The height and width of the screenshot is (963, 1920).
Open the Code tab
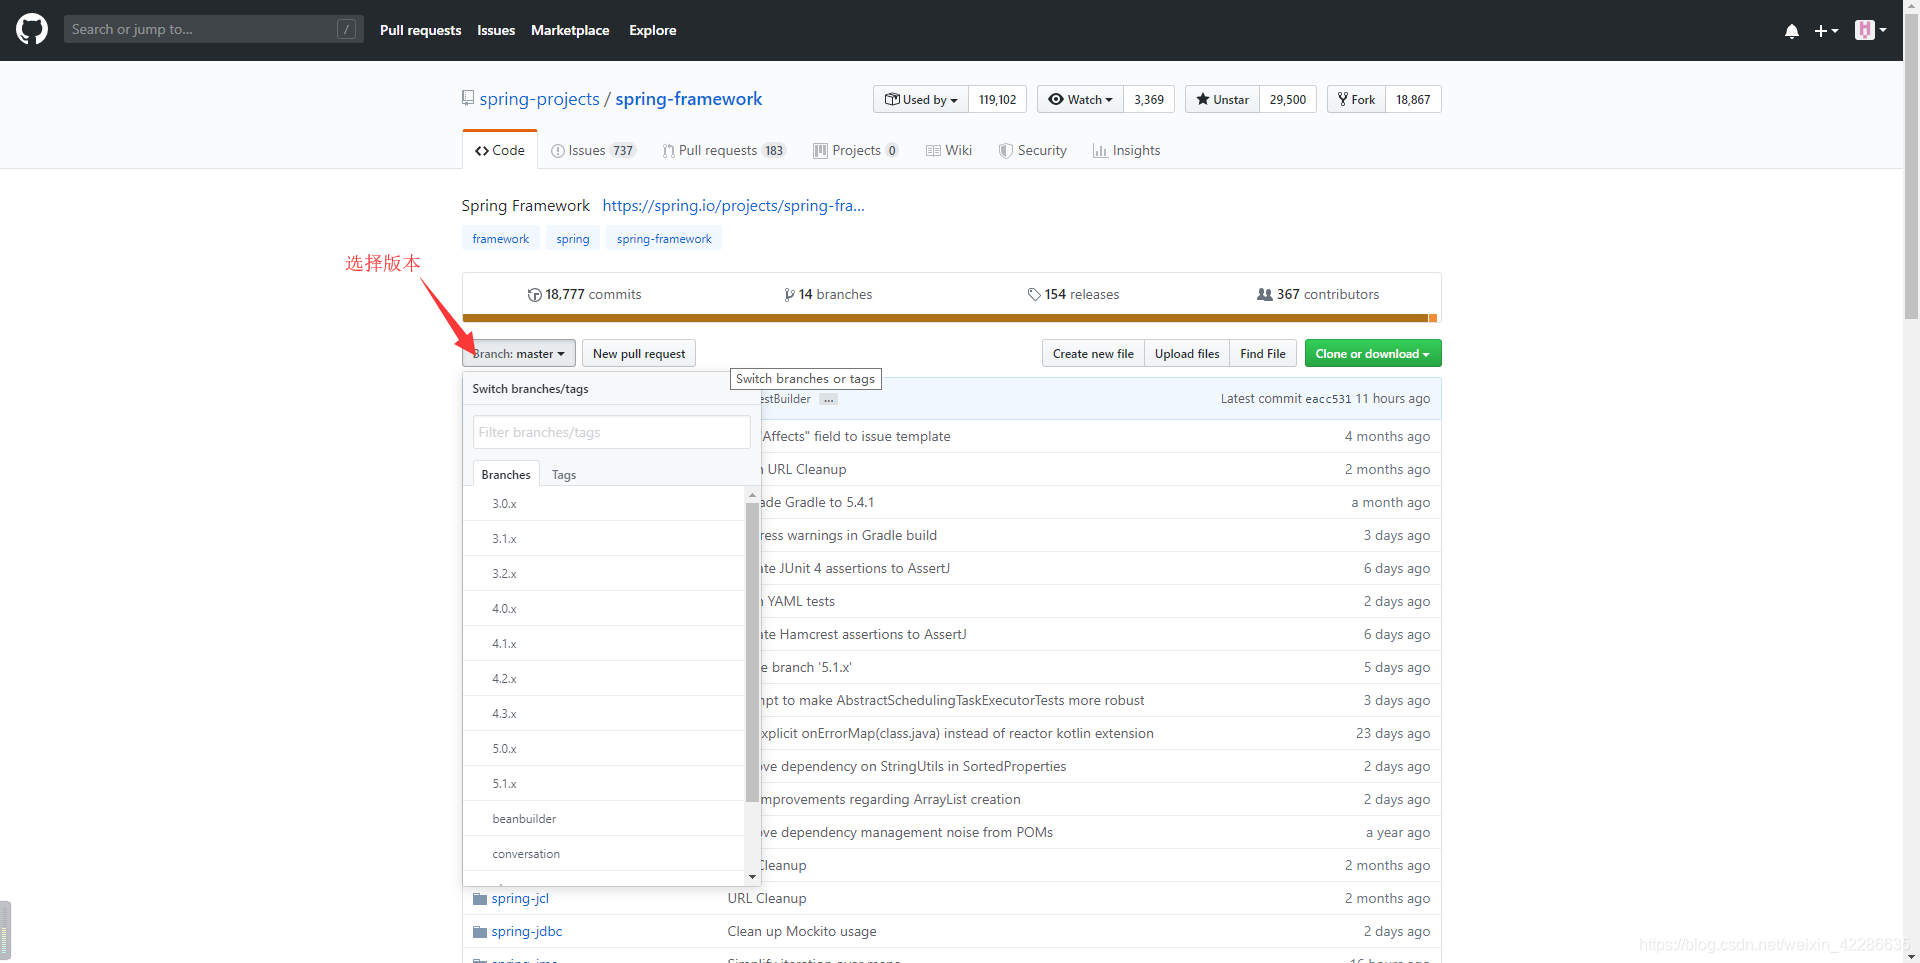500,150
